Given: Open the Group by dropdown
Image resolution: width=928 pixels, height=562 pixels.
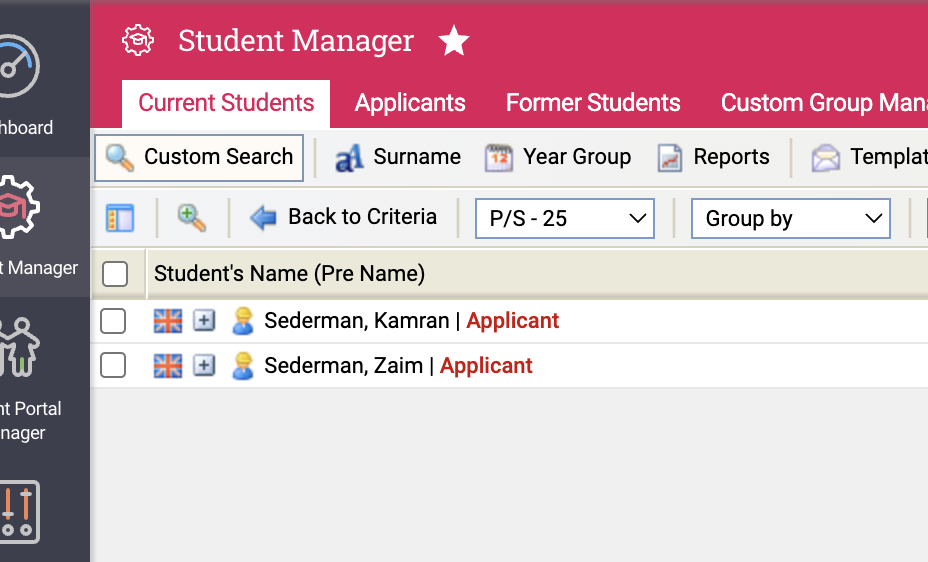Looking at the screenshot, I should pos(790,218).
